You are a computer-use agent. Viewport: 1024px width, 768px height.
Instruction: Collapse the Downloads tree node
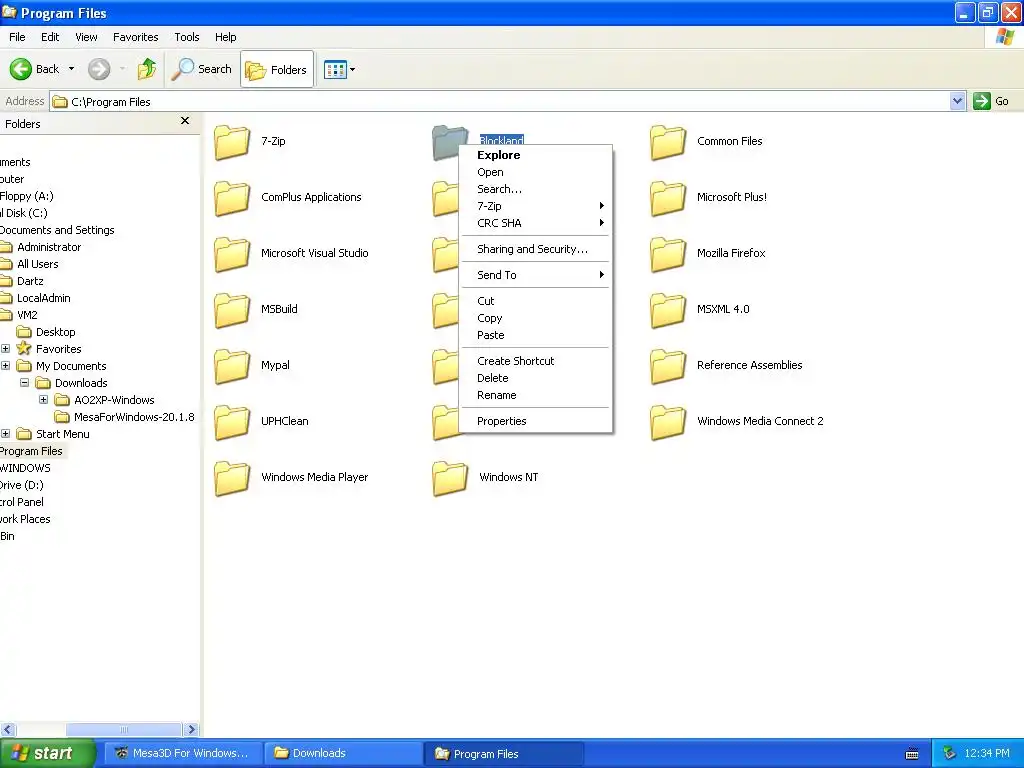click(x=24, y=383)
